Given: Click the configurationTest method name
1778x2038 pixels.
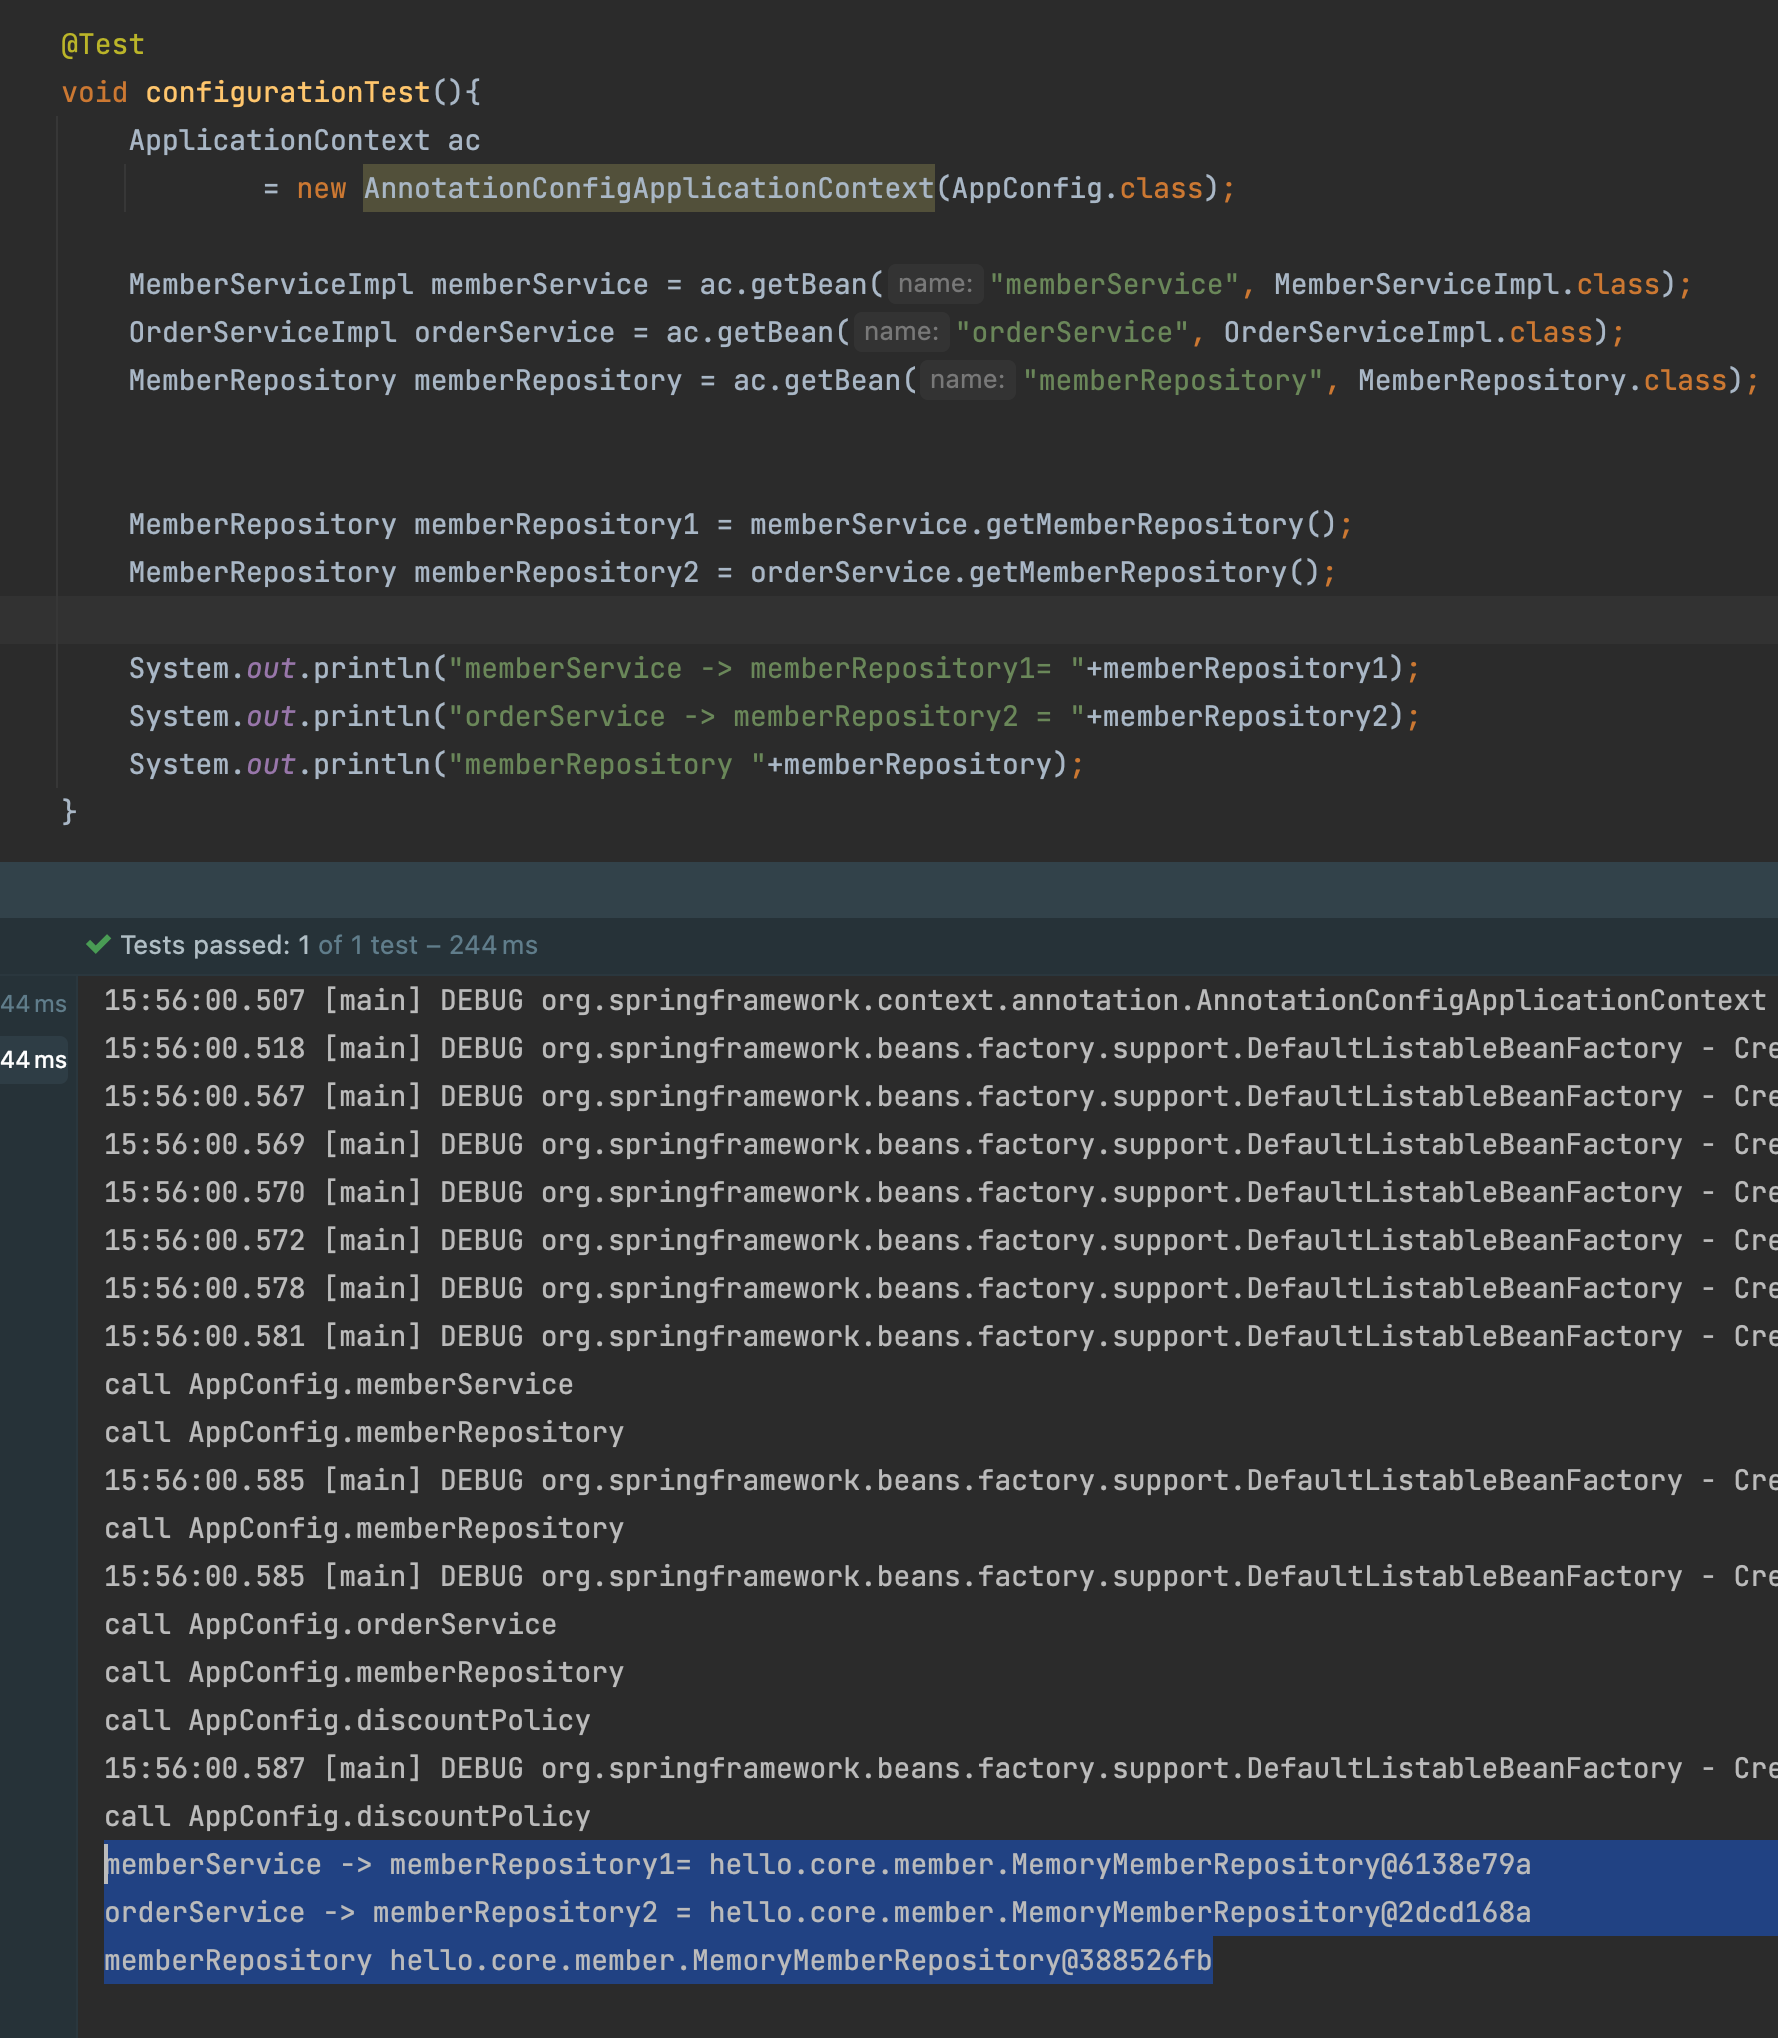Looking at the screenshot, I should pos(288,93).
